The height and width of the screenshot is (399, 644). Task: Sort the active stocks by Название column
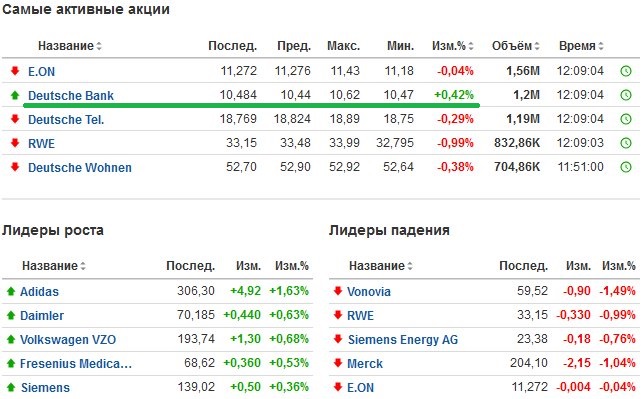coord(70,46)
